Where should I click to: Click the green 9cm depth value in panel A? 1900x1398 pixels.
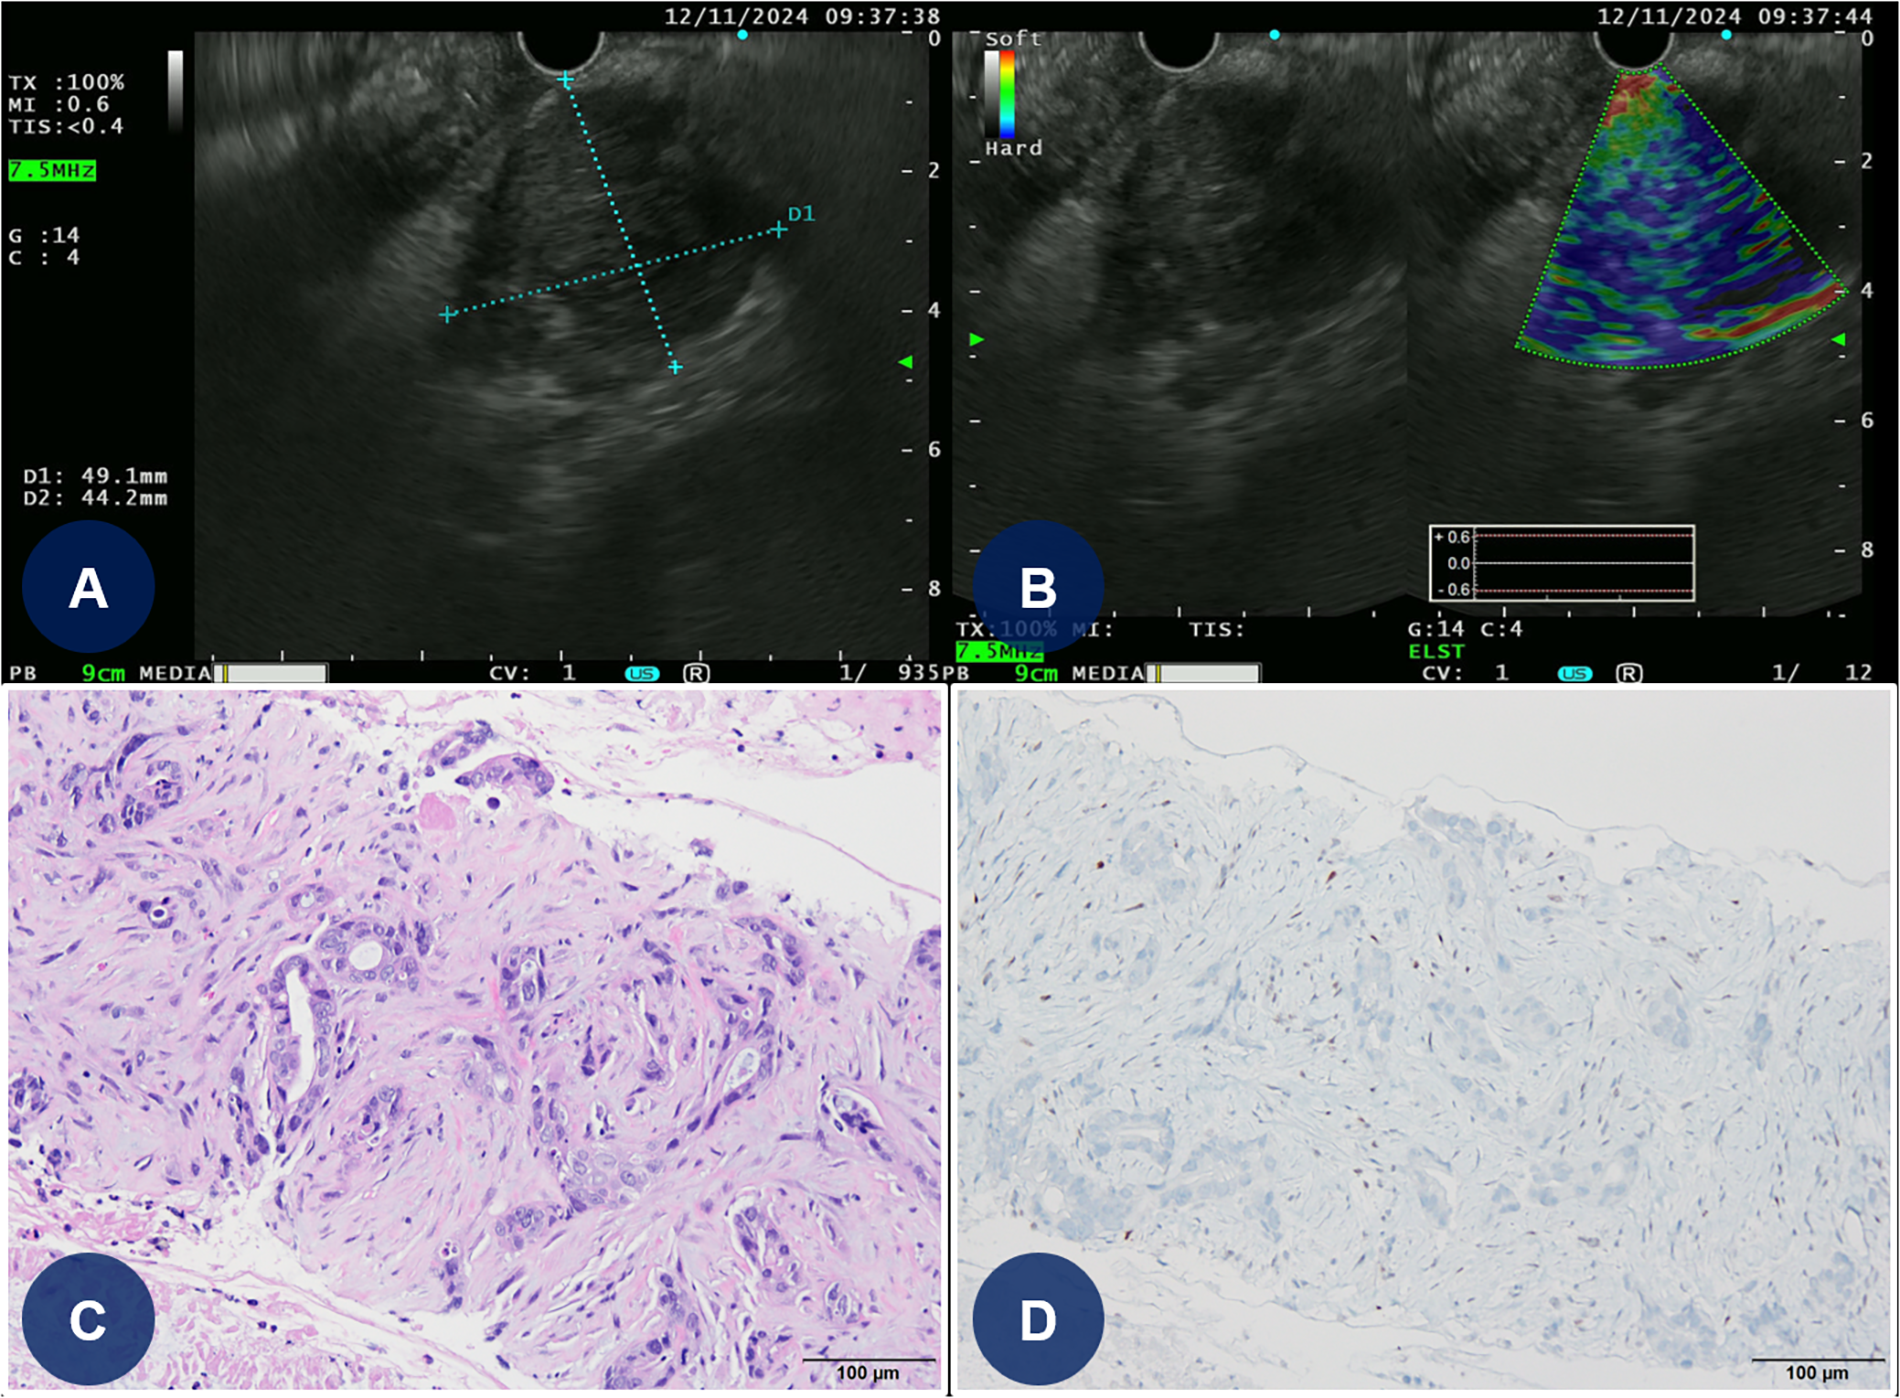(103, 673)
